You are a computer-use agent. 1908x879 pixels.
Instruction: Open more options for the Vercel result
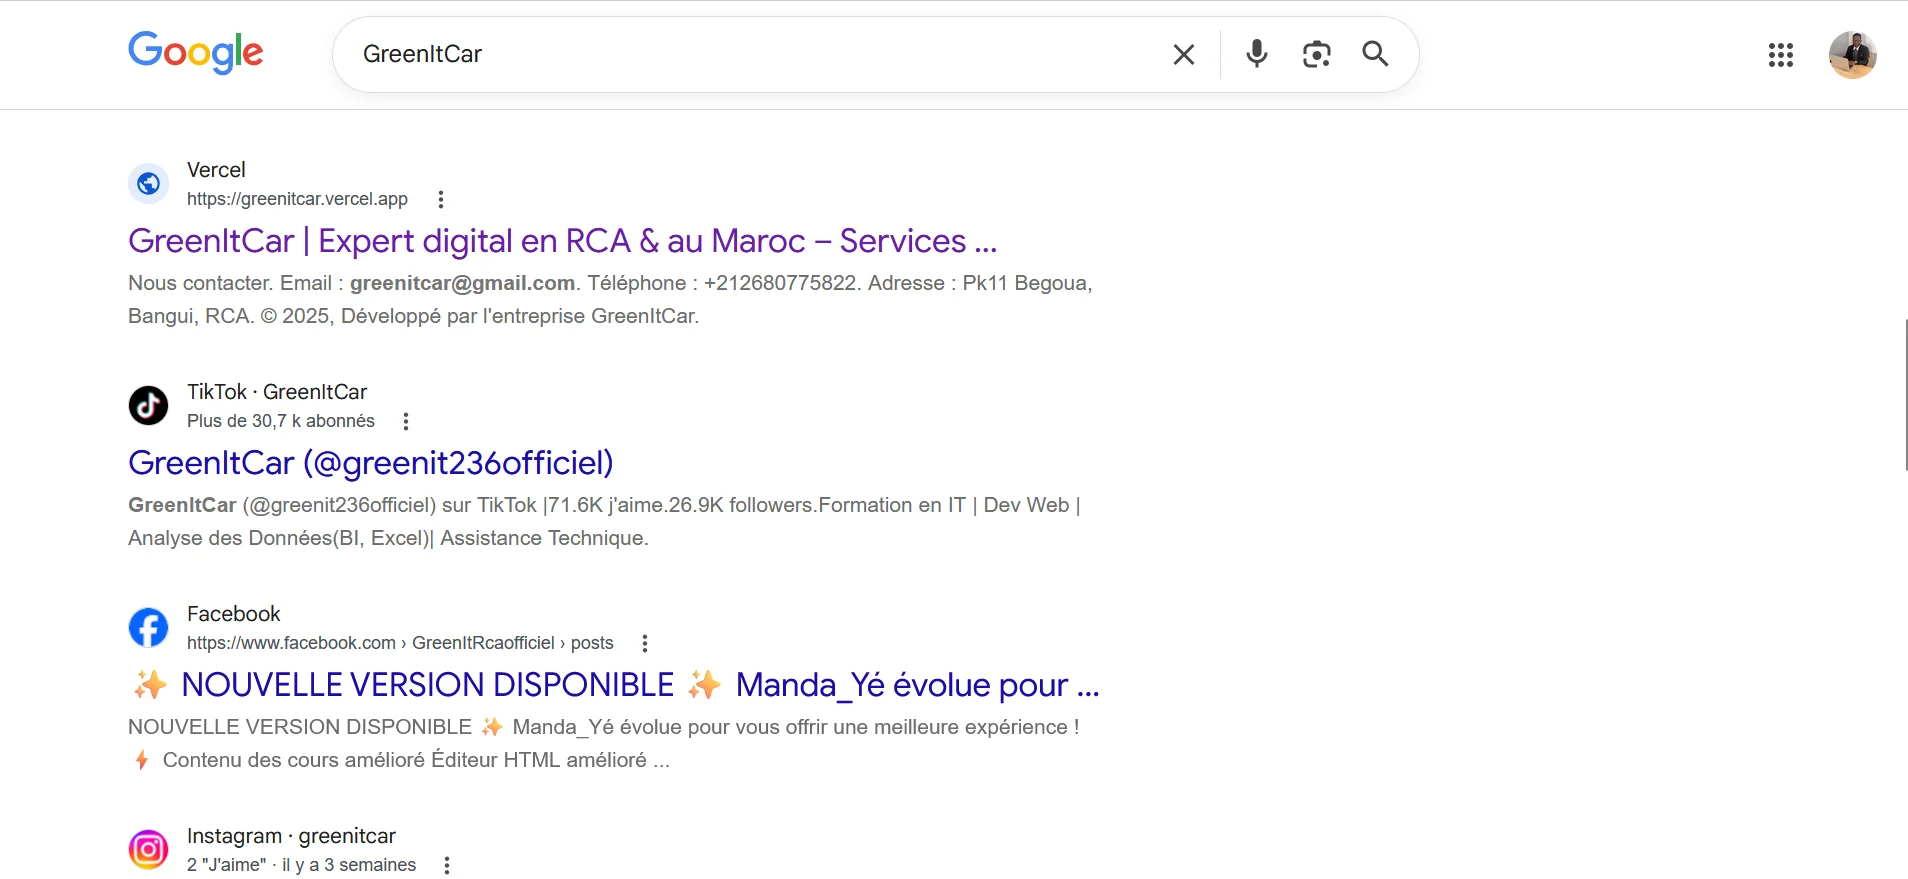441,199
